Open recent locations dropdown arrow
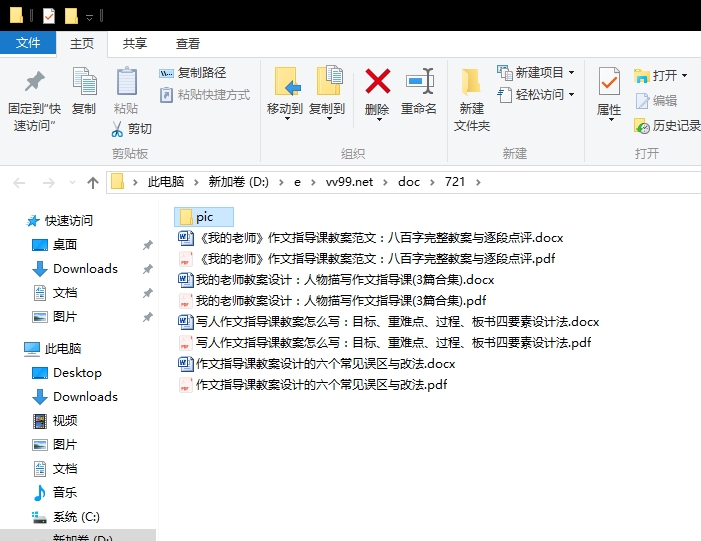The height and width of the screenshot is (541, 701). click(x=72, y=182)
